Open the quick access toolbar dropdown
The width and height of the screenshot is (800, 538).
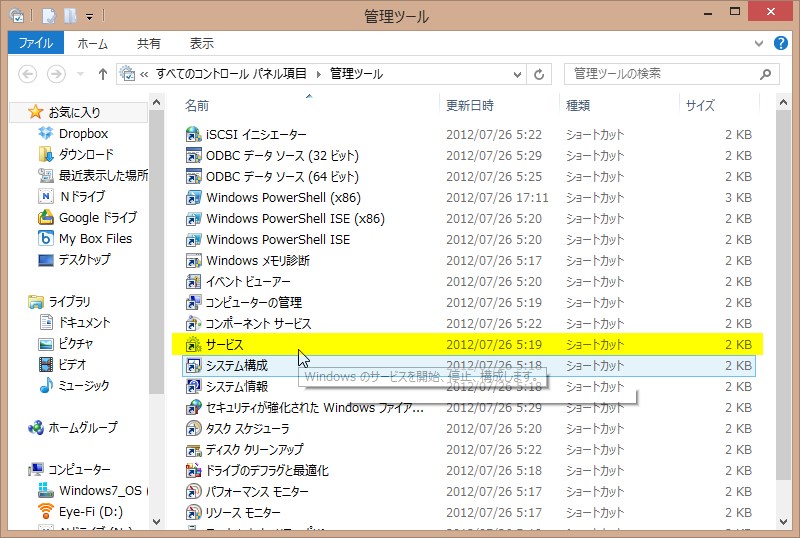pyautogui.click(x=89, y=17)
